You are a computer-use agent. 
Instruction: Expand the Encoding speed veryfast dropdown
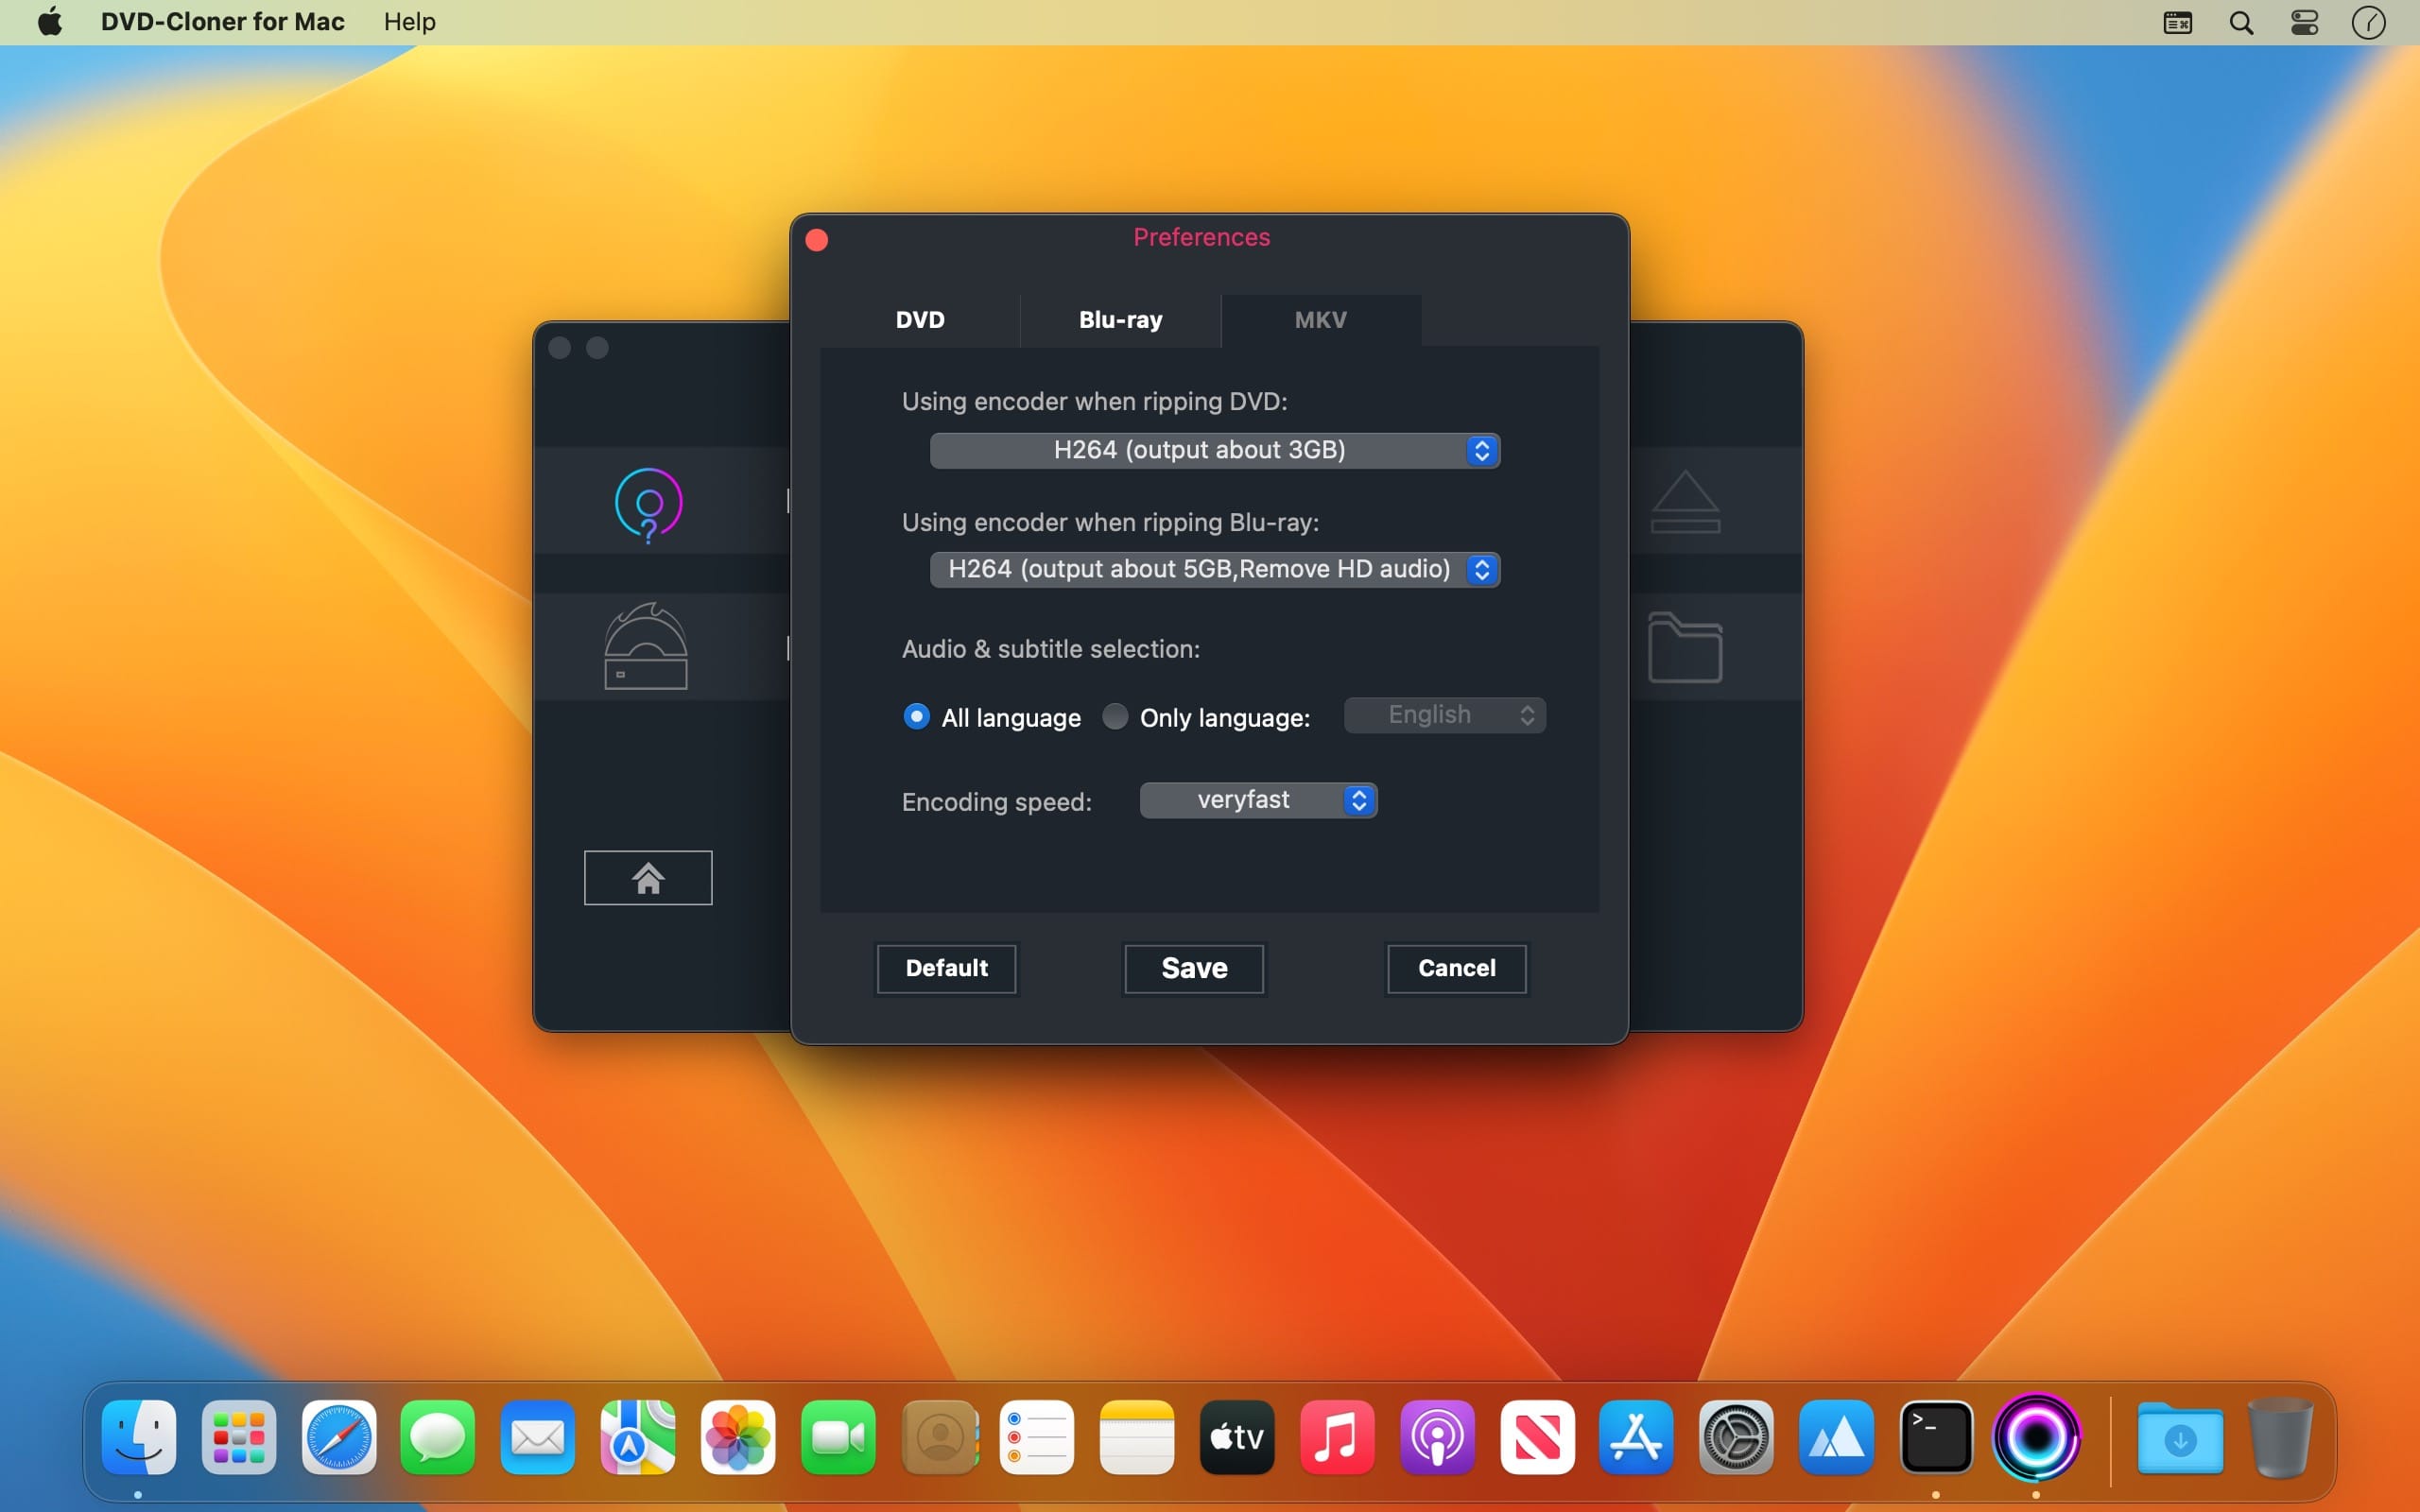pyautogui.click(x=1258, y=800)
